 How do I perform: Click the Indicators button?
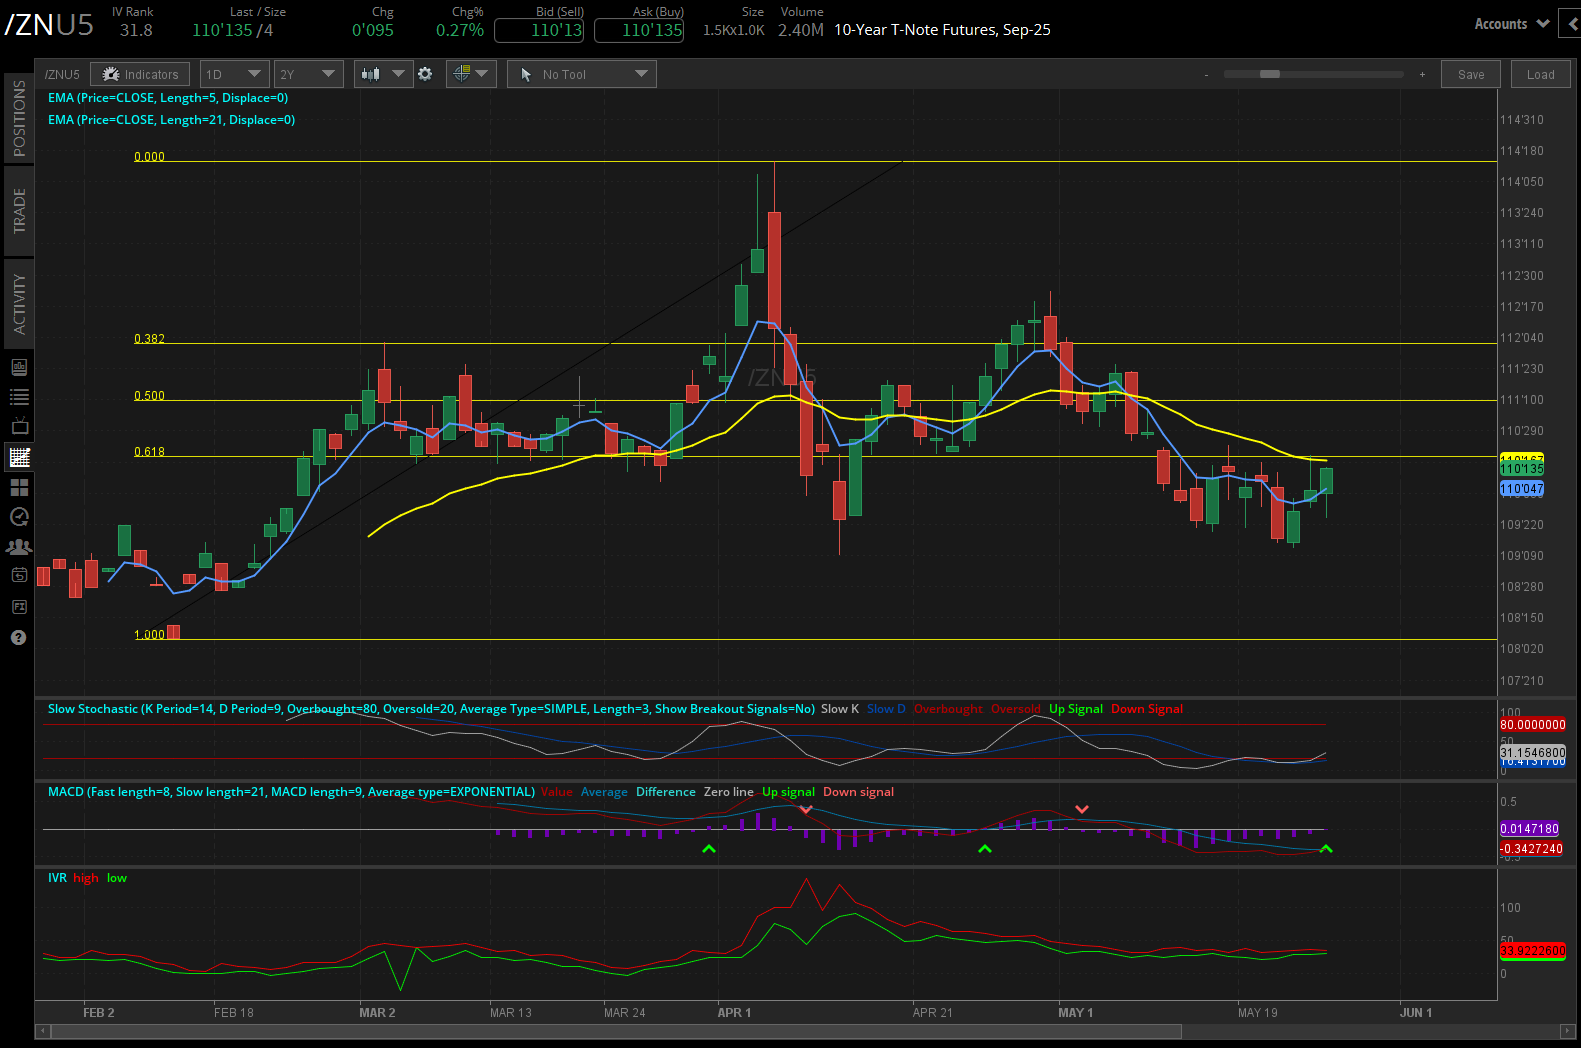click(x=140, y=74)
